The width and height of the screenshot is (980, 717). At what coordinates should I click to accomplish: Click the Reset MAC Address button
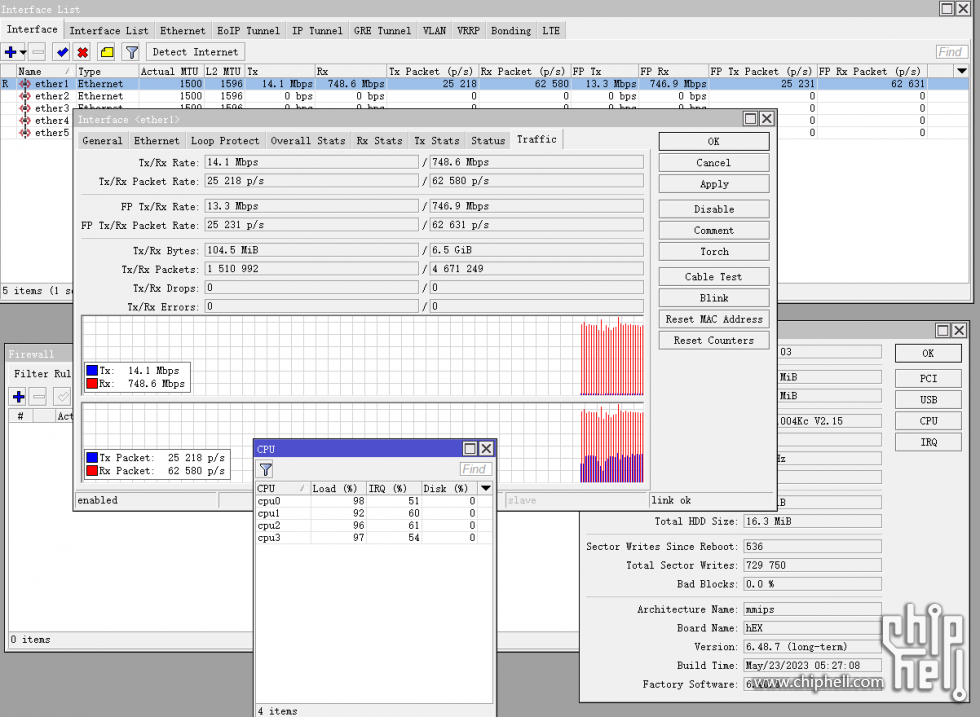[714, 319]
